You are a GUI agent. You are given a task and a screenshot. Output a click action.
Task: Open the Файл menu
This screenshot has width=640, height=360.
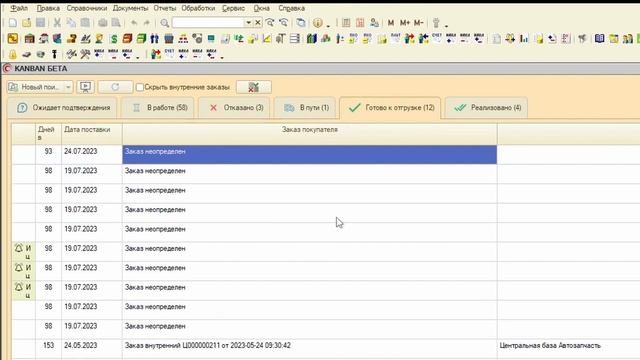(19, 8)
